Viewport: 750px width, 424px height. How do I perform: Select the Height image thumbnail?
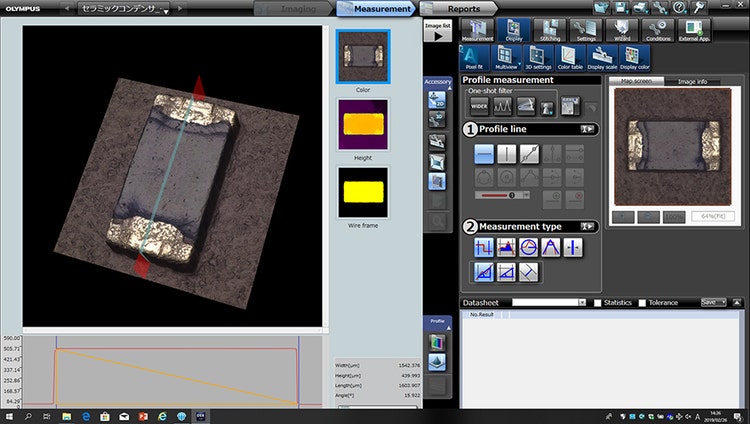coord(363,123)
